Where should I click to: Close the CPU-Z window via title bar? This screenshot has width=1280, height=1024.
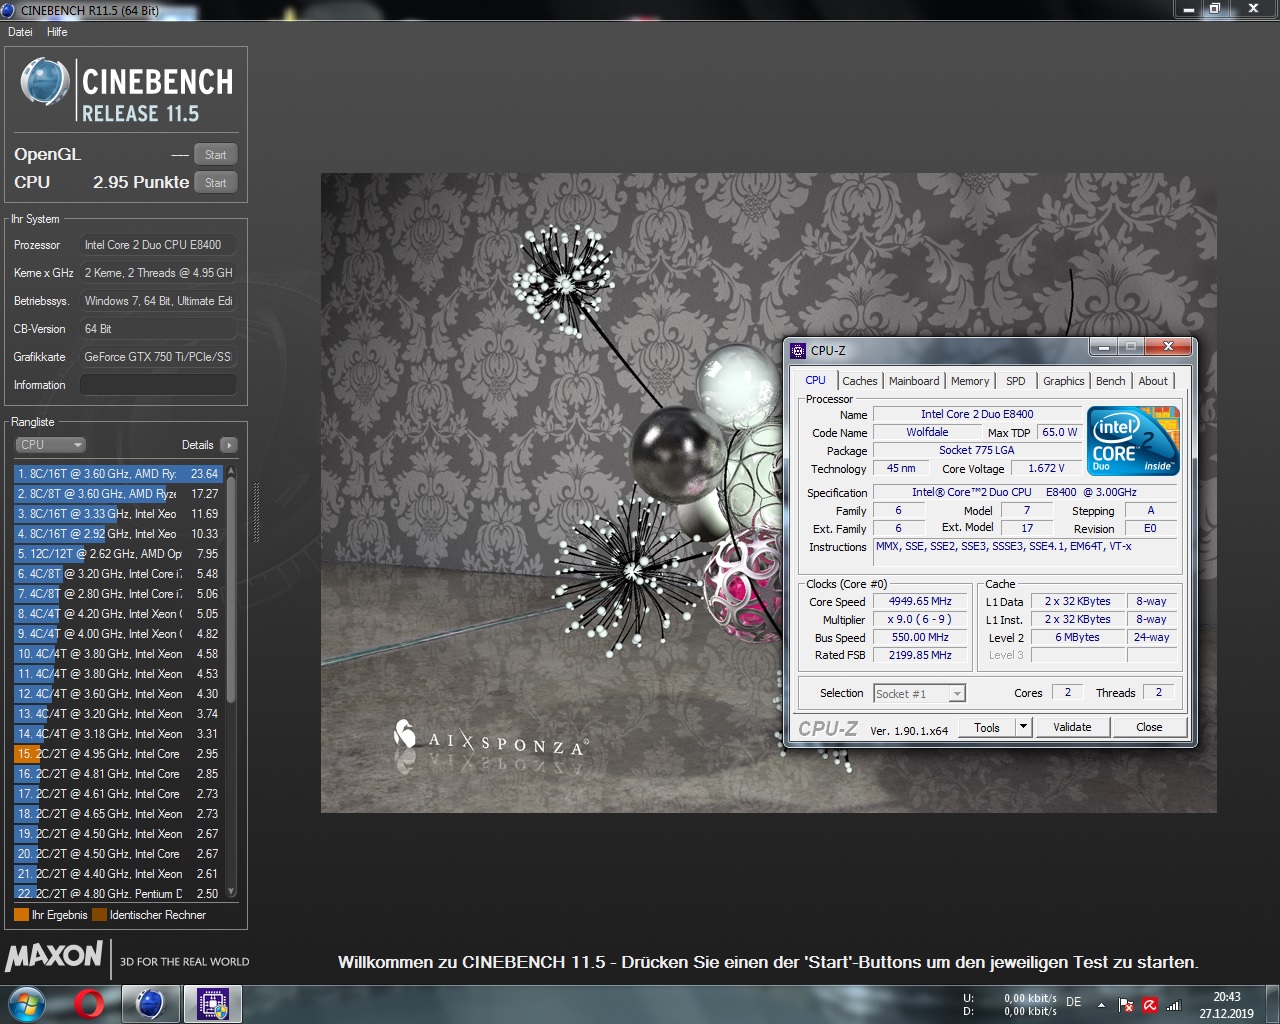pos(1168,347)
